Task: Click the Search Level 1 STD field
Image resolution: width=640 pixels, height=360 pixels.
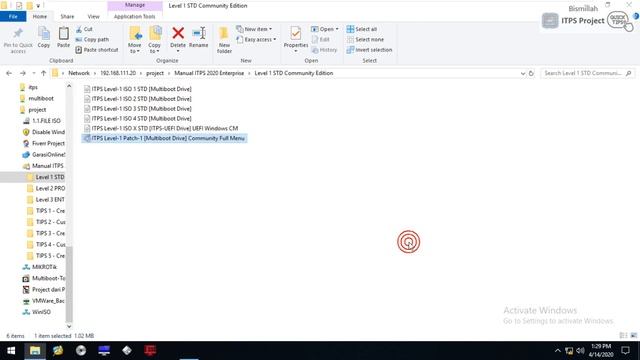Action: coord(588,73)
